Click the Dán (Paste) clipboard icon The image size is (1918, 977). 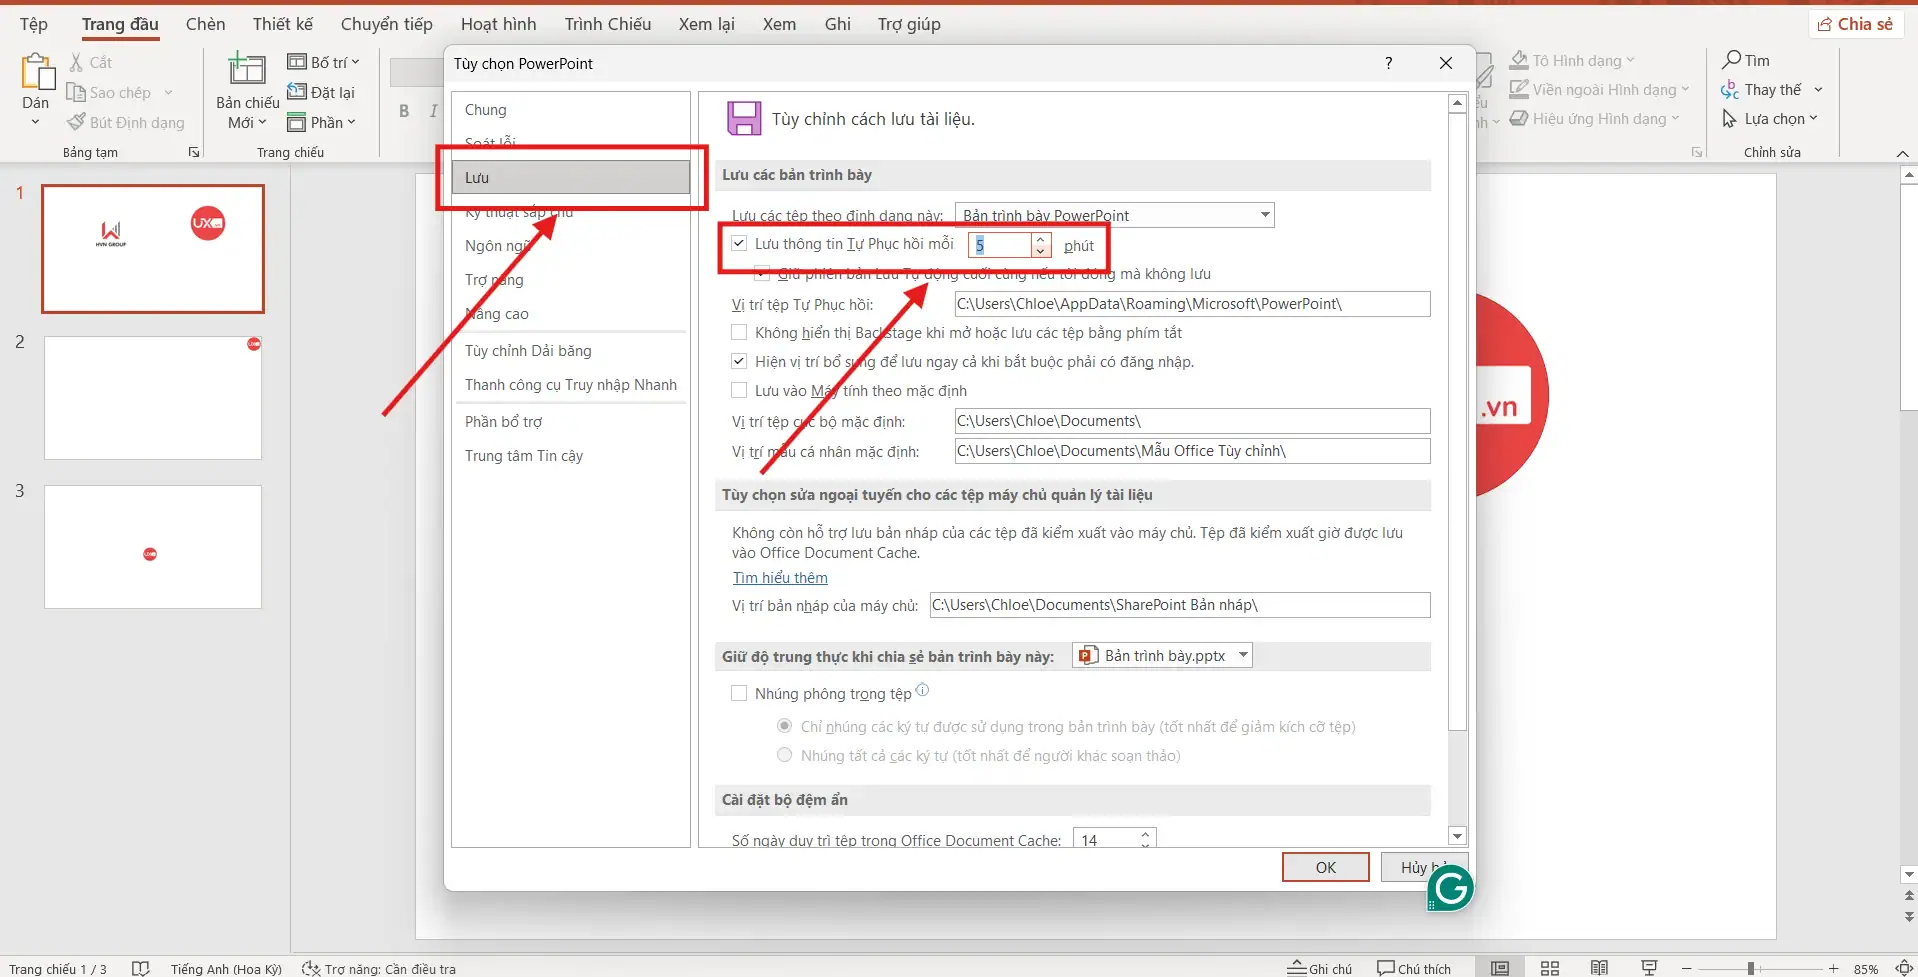tap(37, 72)
